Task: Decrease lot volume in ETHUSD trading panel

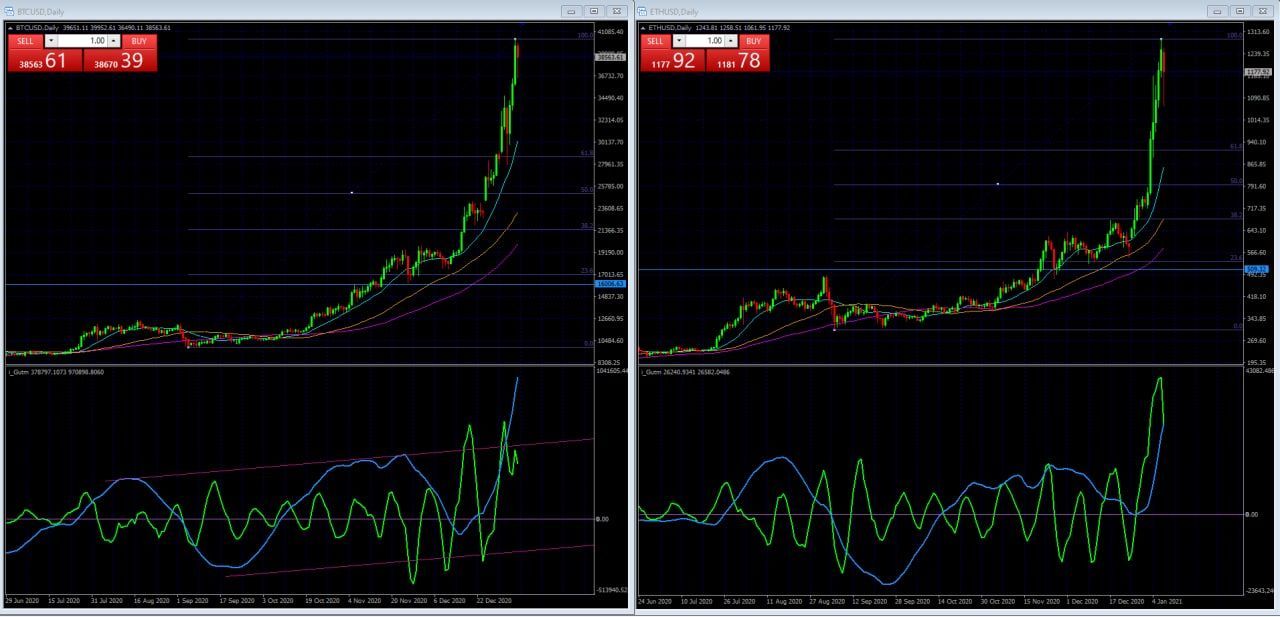Action: pyautogui.click(x=679, y=41)
